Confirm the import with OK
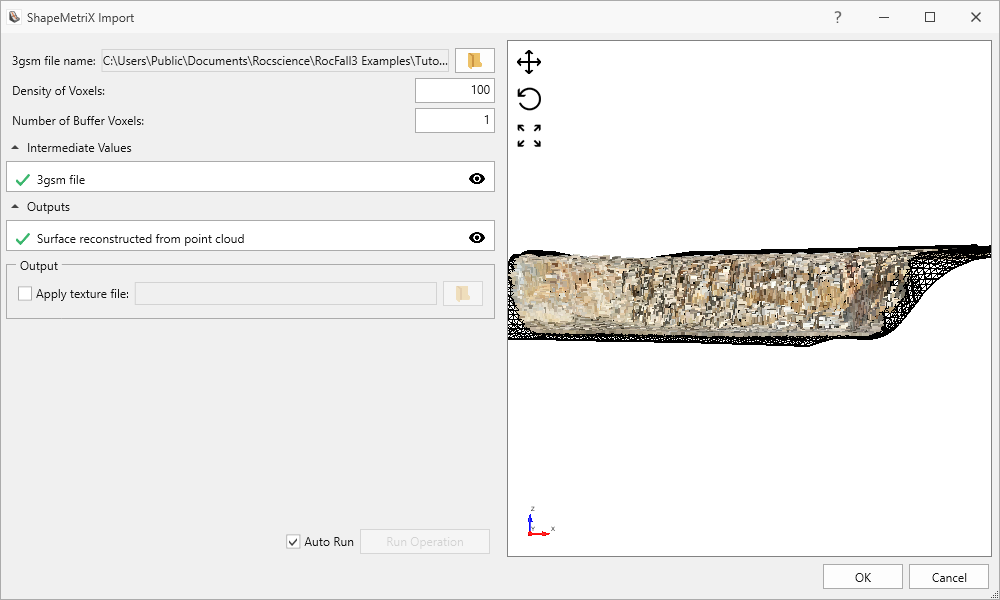The height and width of the screenshot is (600, 1000). click(x=862, y=577)
